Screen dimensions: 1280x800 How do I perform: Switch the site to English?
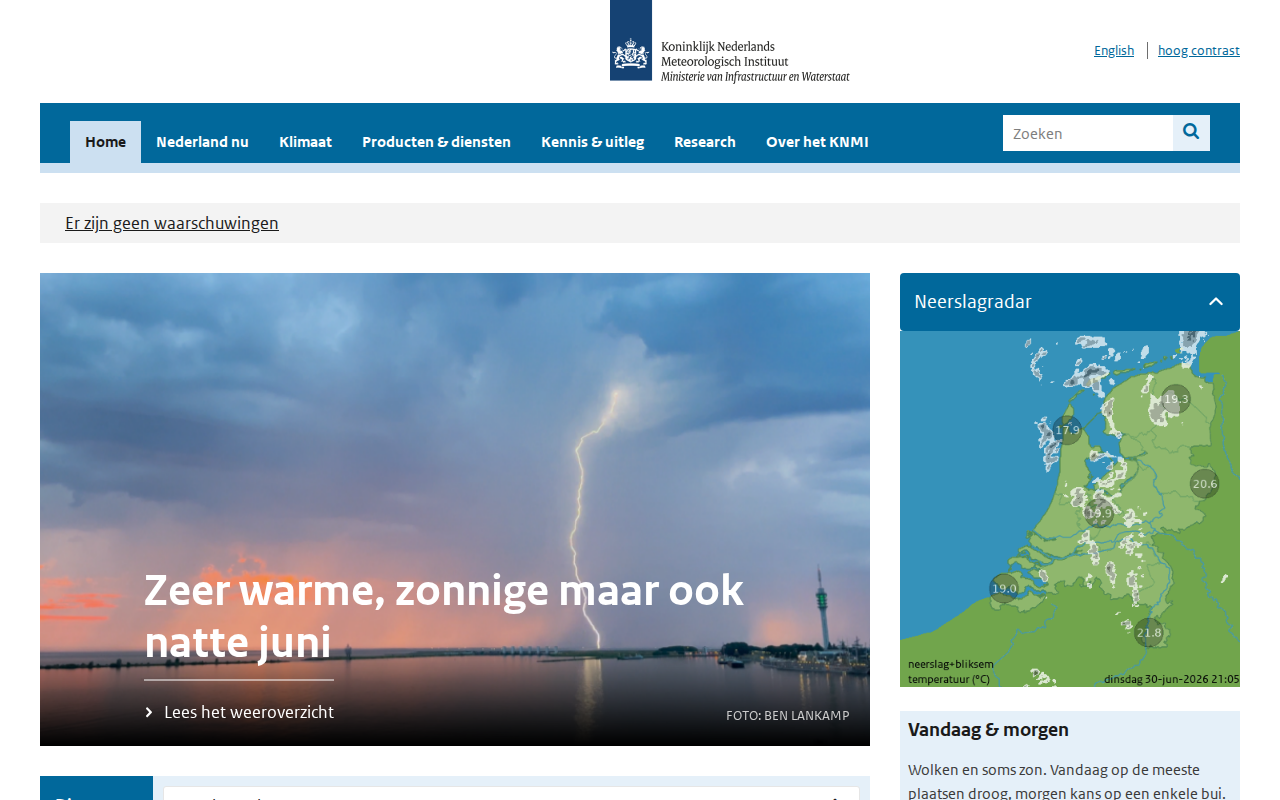[x=1114, y=50]
